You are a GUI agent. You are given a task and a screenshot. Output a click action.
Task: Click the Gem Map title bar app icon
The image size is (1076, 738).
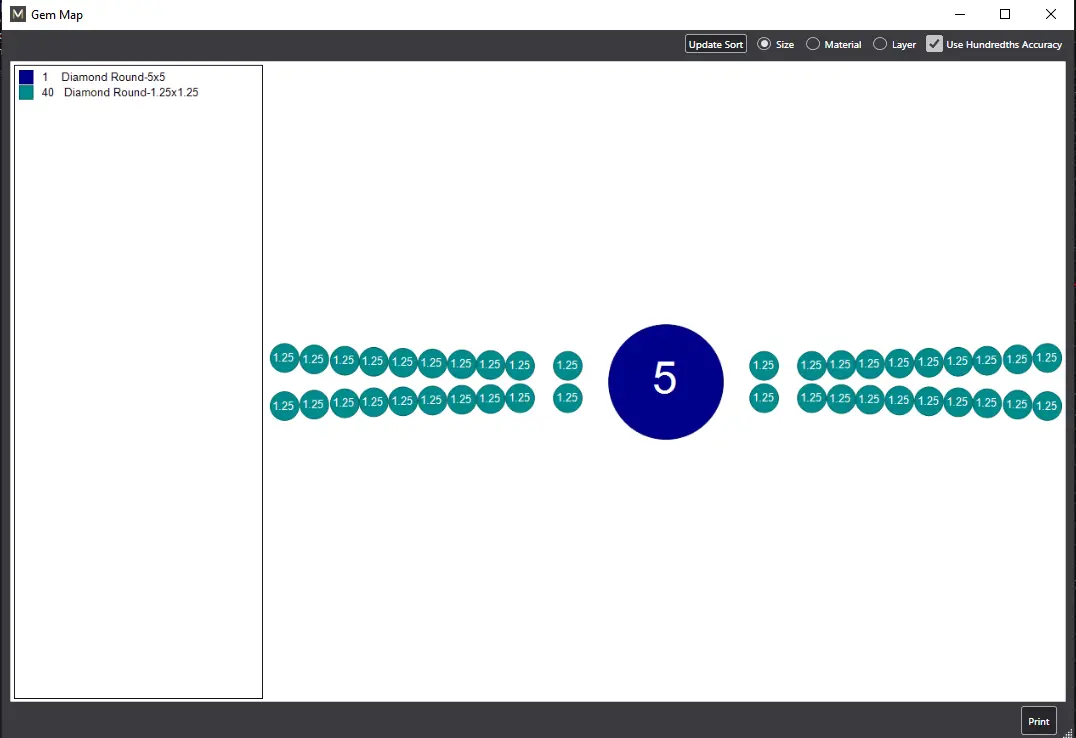click(x=17, y=15)
